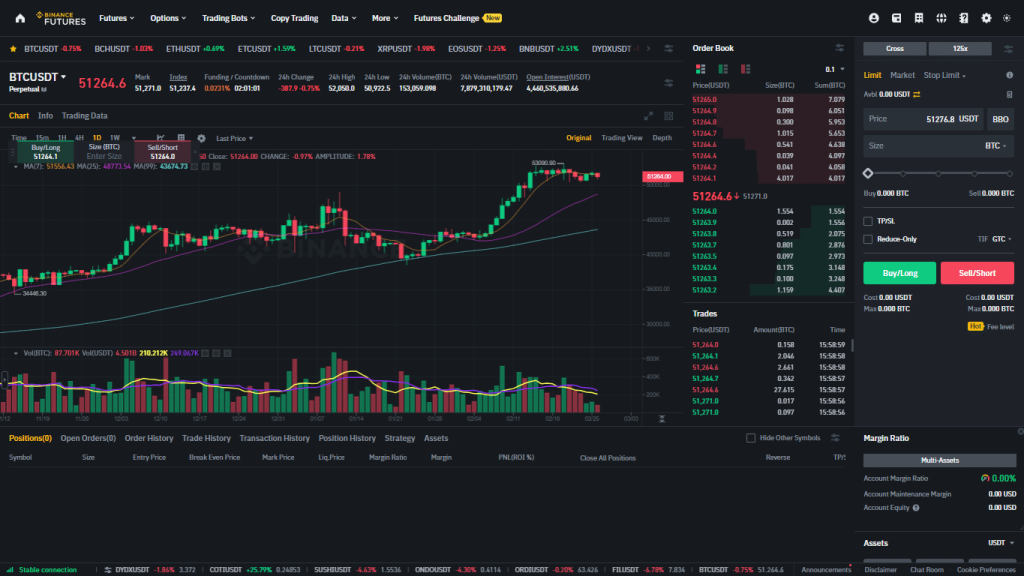Expand the chart to fullscreen
This screenshot has width=1024, height=576.
(648, 116)
